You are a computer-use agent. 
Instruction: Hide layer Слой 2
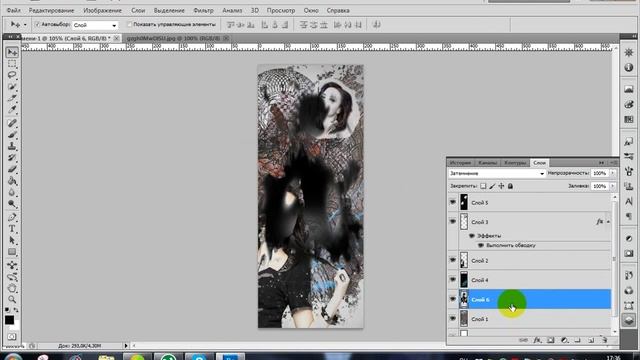click(x=453, y=260)
